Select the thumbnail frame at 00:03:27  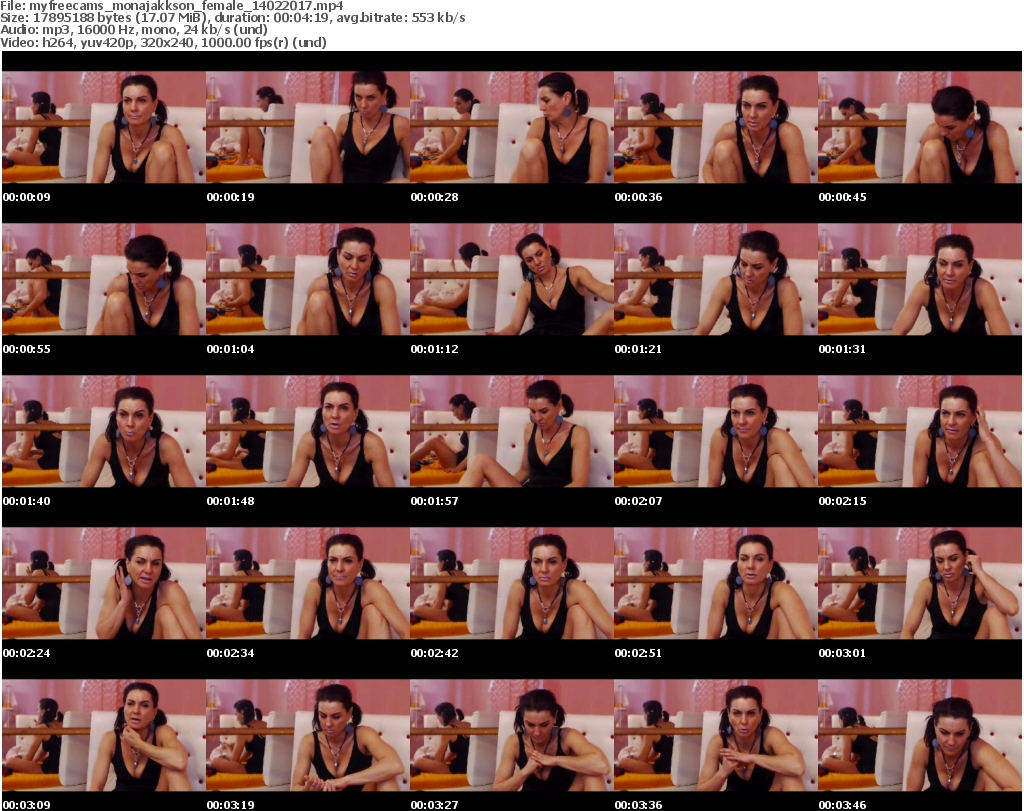coord(511,735)
